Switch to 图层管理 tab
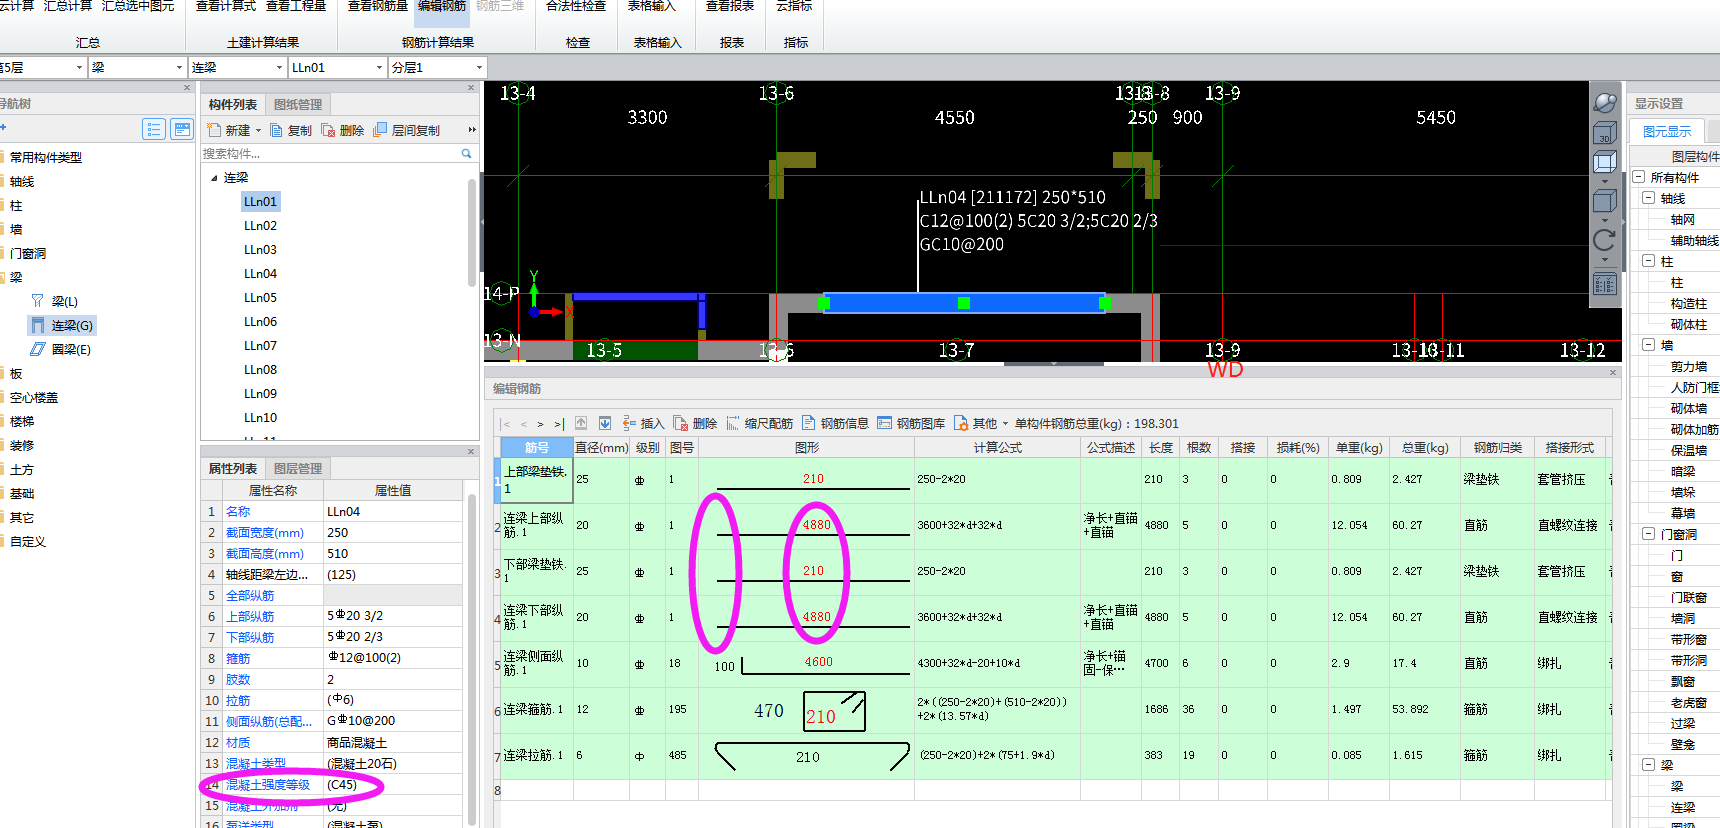Viewport: 1720px width, 828px height. coord(298,469)
